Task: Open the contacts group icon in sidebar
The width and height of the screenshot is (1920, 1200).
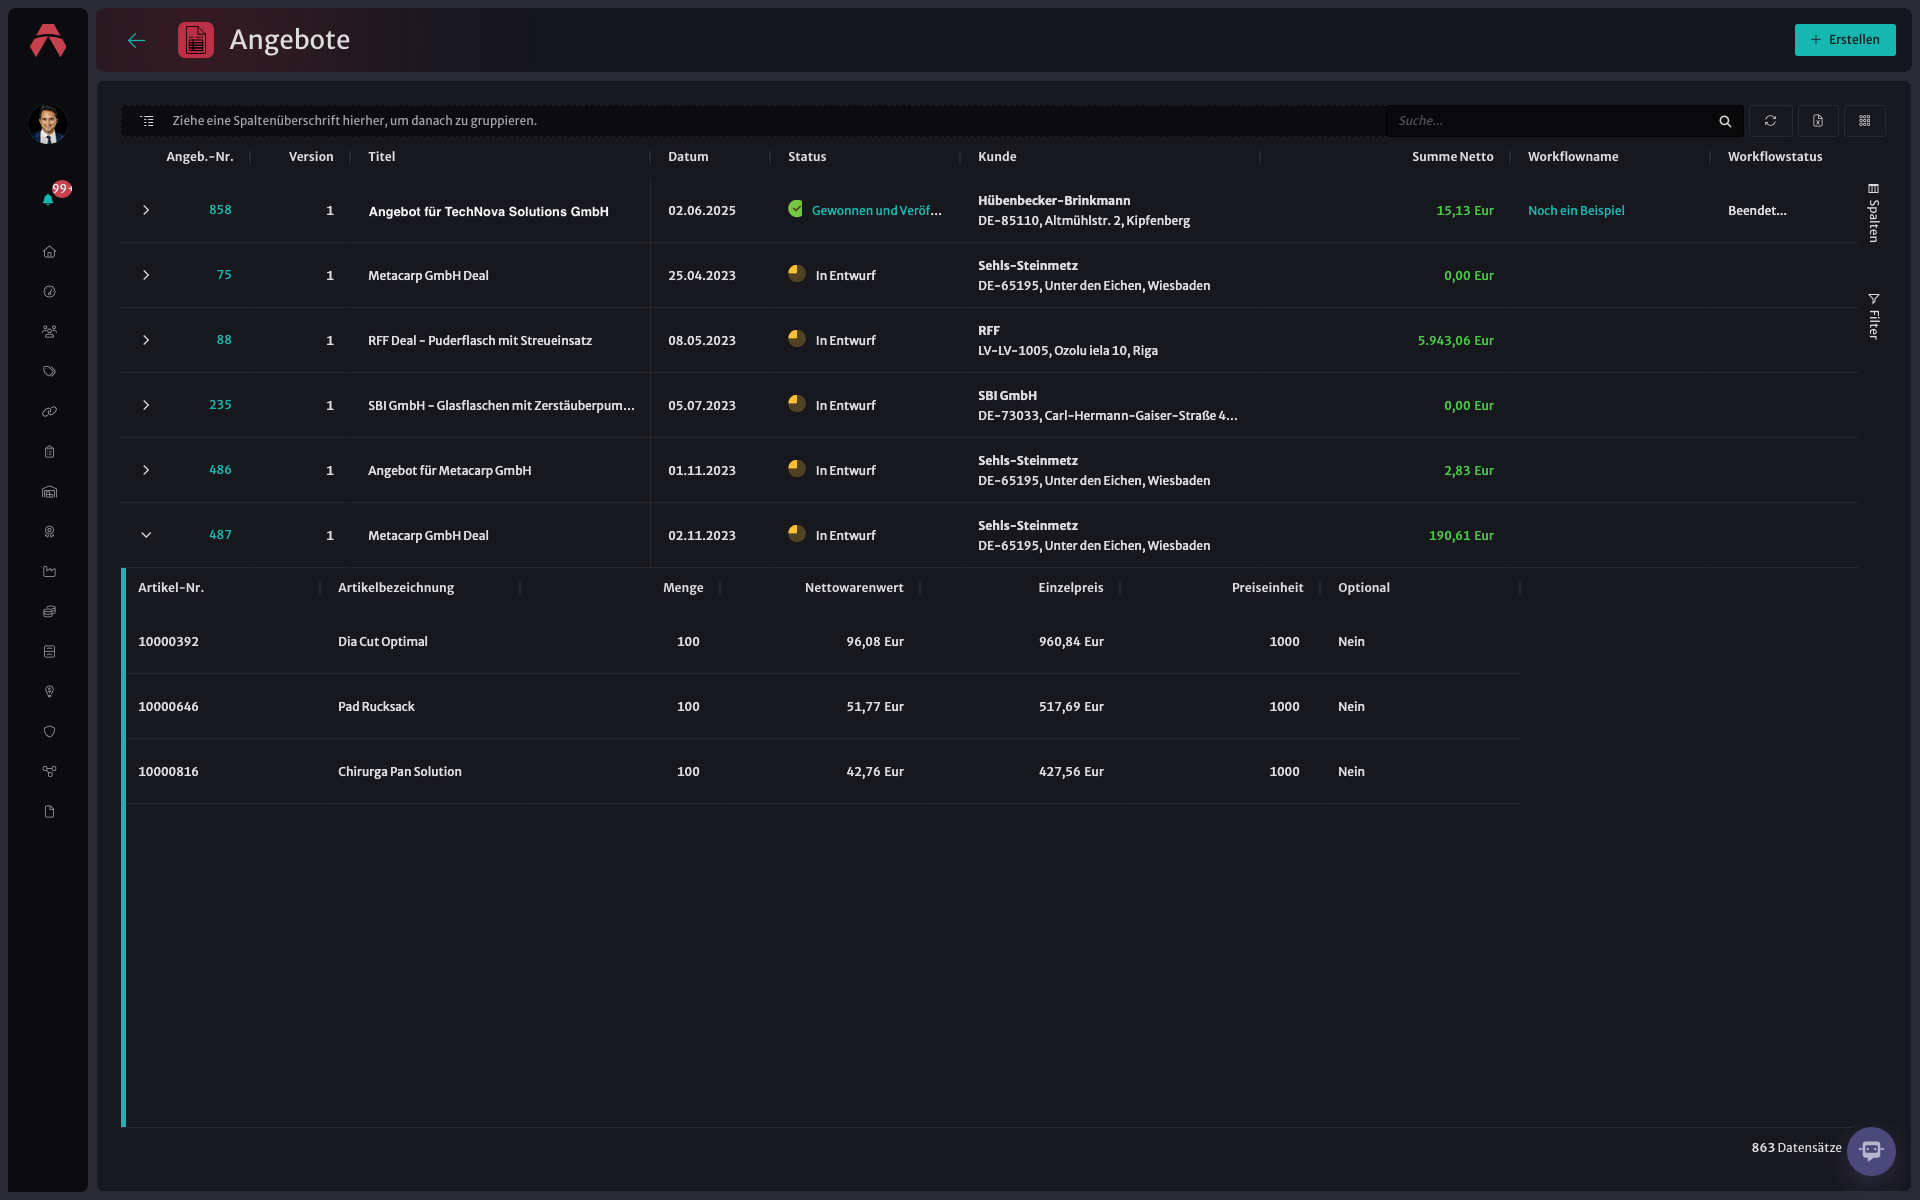Action: [49, 332]
